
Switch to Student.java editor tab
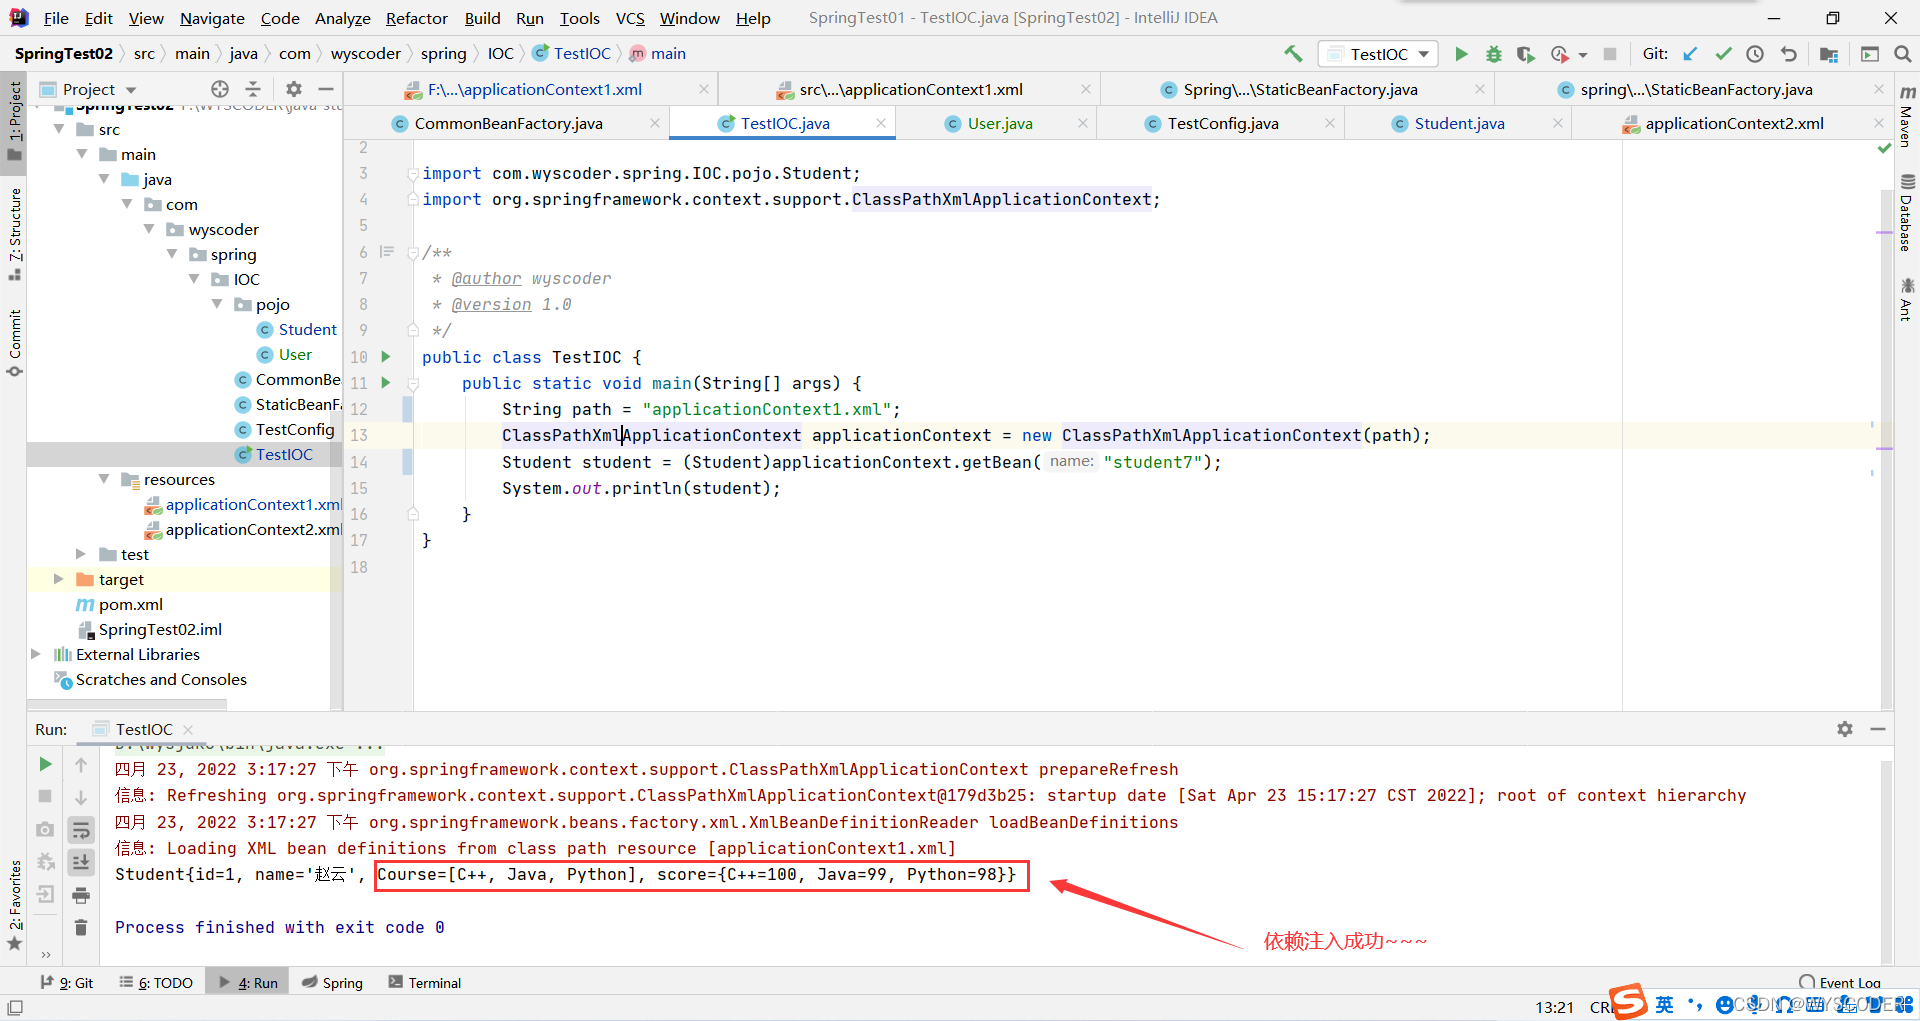click(1459, 123)
